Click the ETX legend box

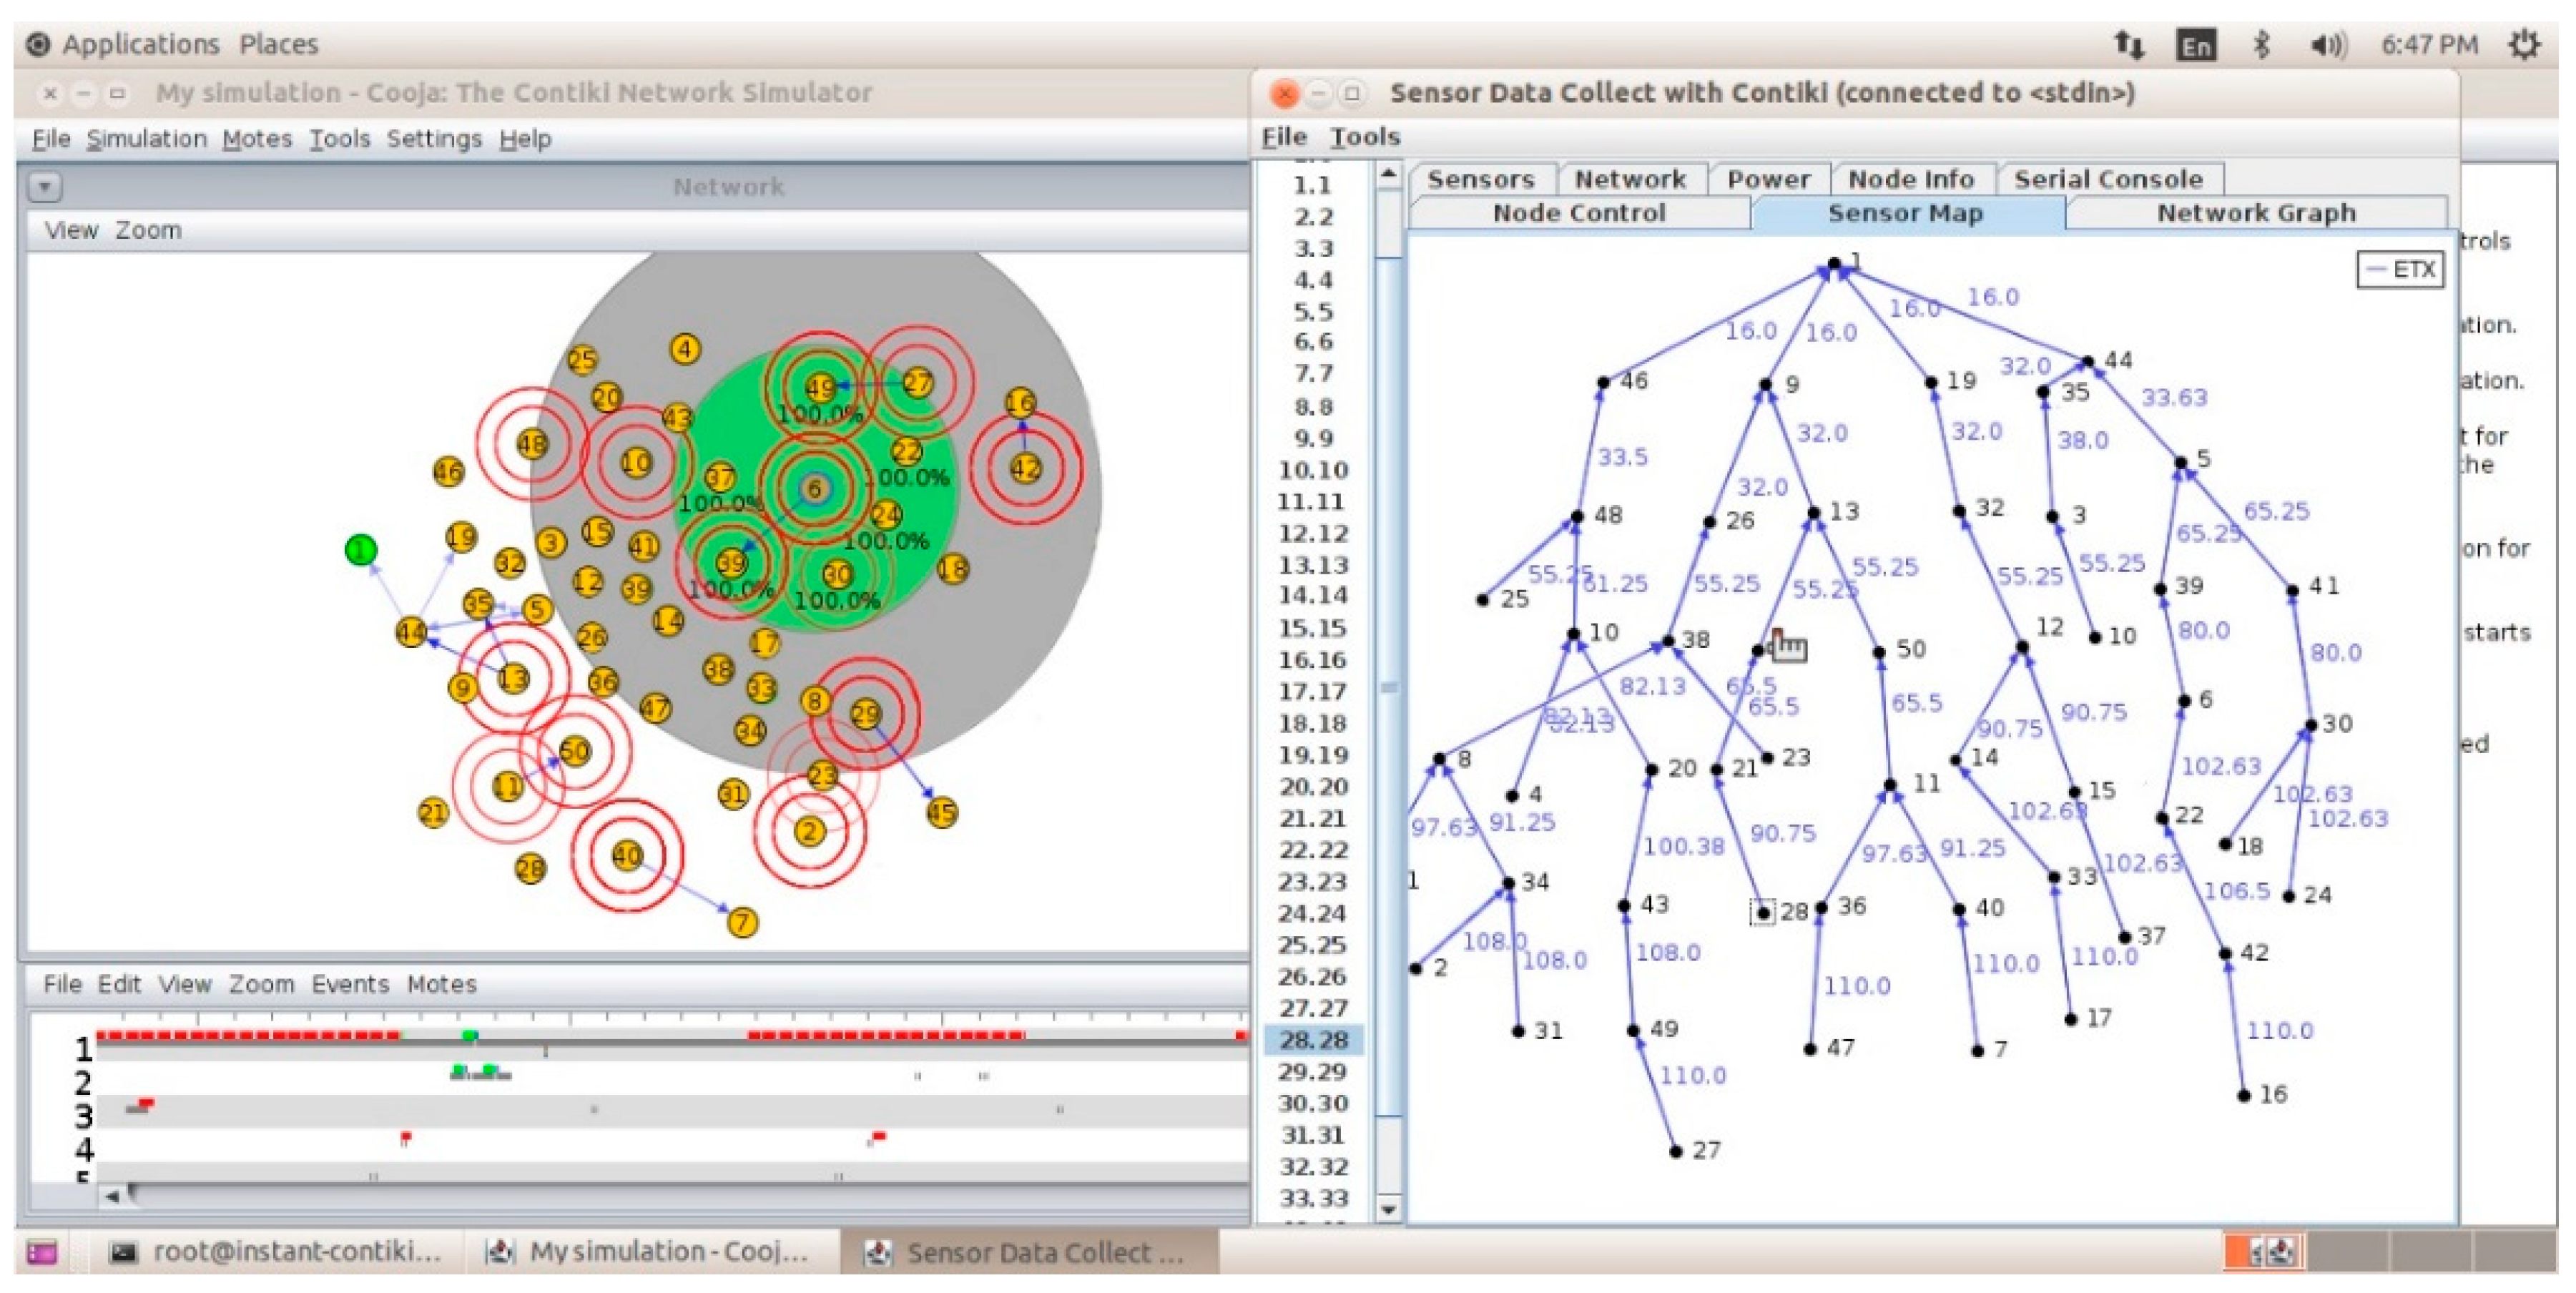coord(2400,270)
